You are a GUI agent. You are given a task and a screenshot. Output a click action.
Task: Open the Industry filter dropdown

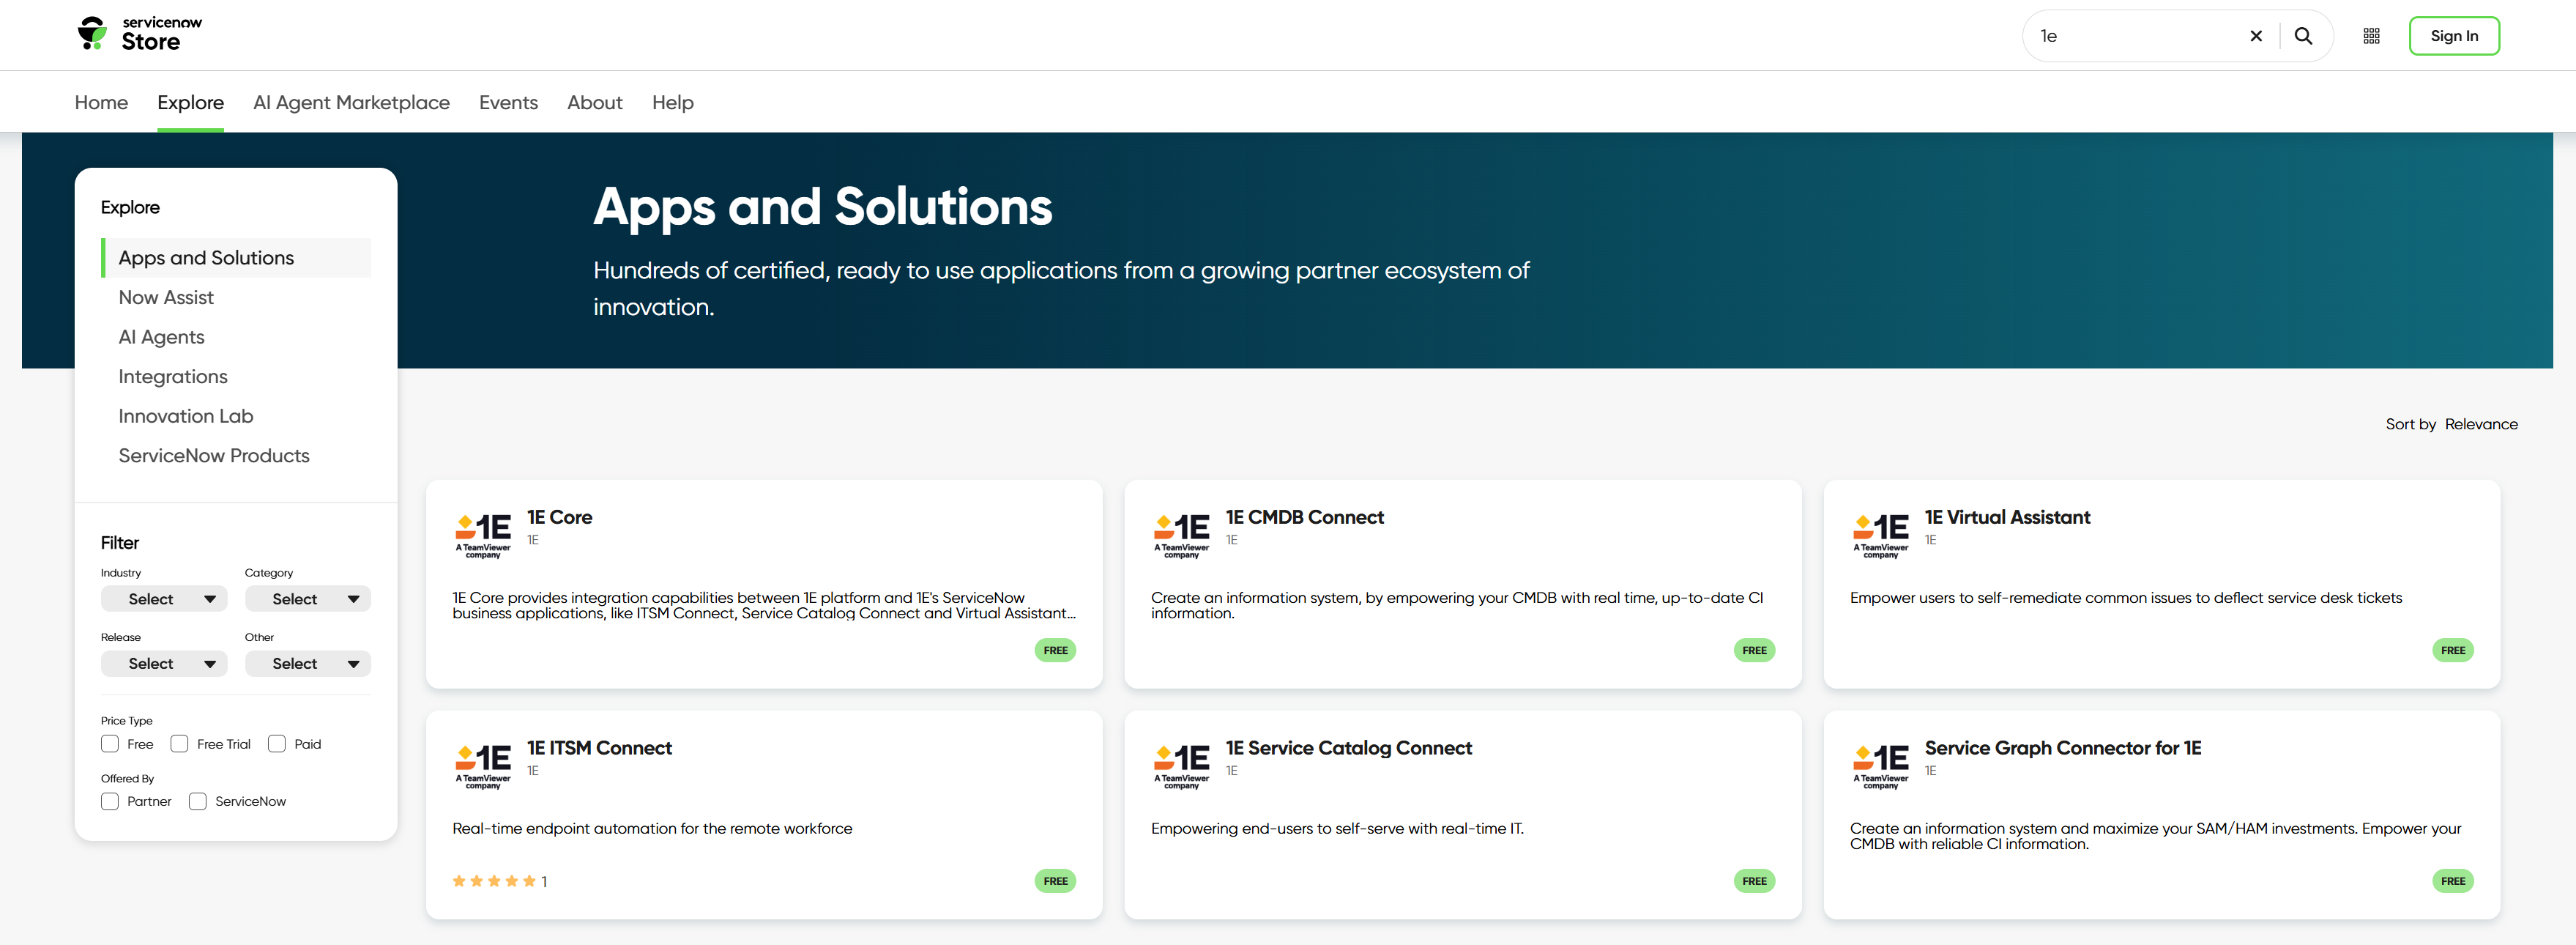click(x=164, y=599)
